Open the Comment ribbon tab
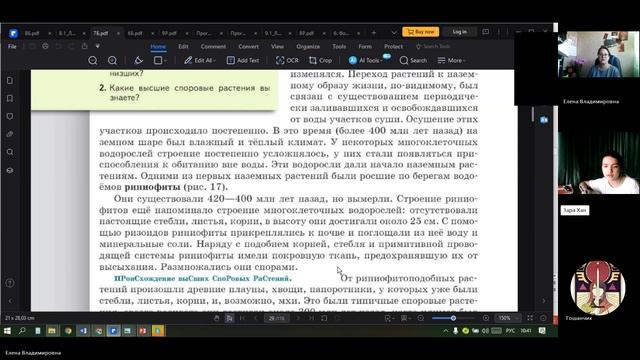Screen dimensions: 640x360 tap(213, 47)
